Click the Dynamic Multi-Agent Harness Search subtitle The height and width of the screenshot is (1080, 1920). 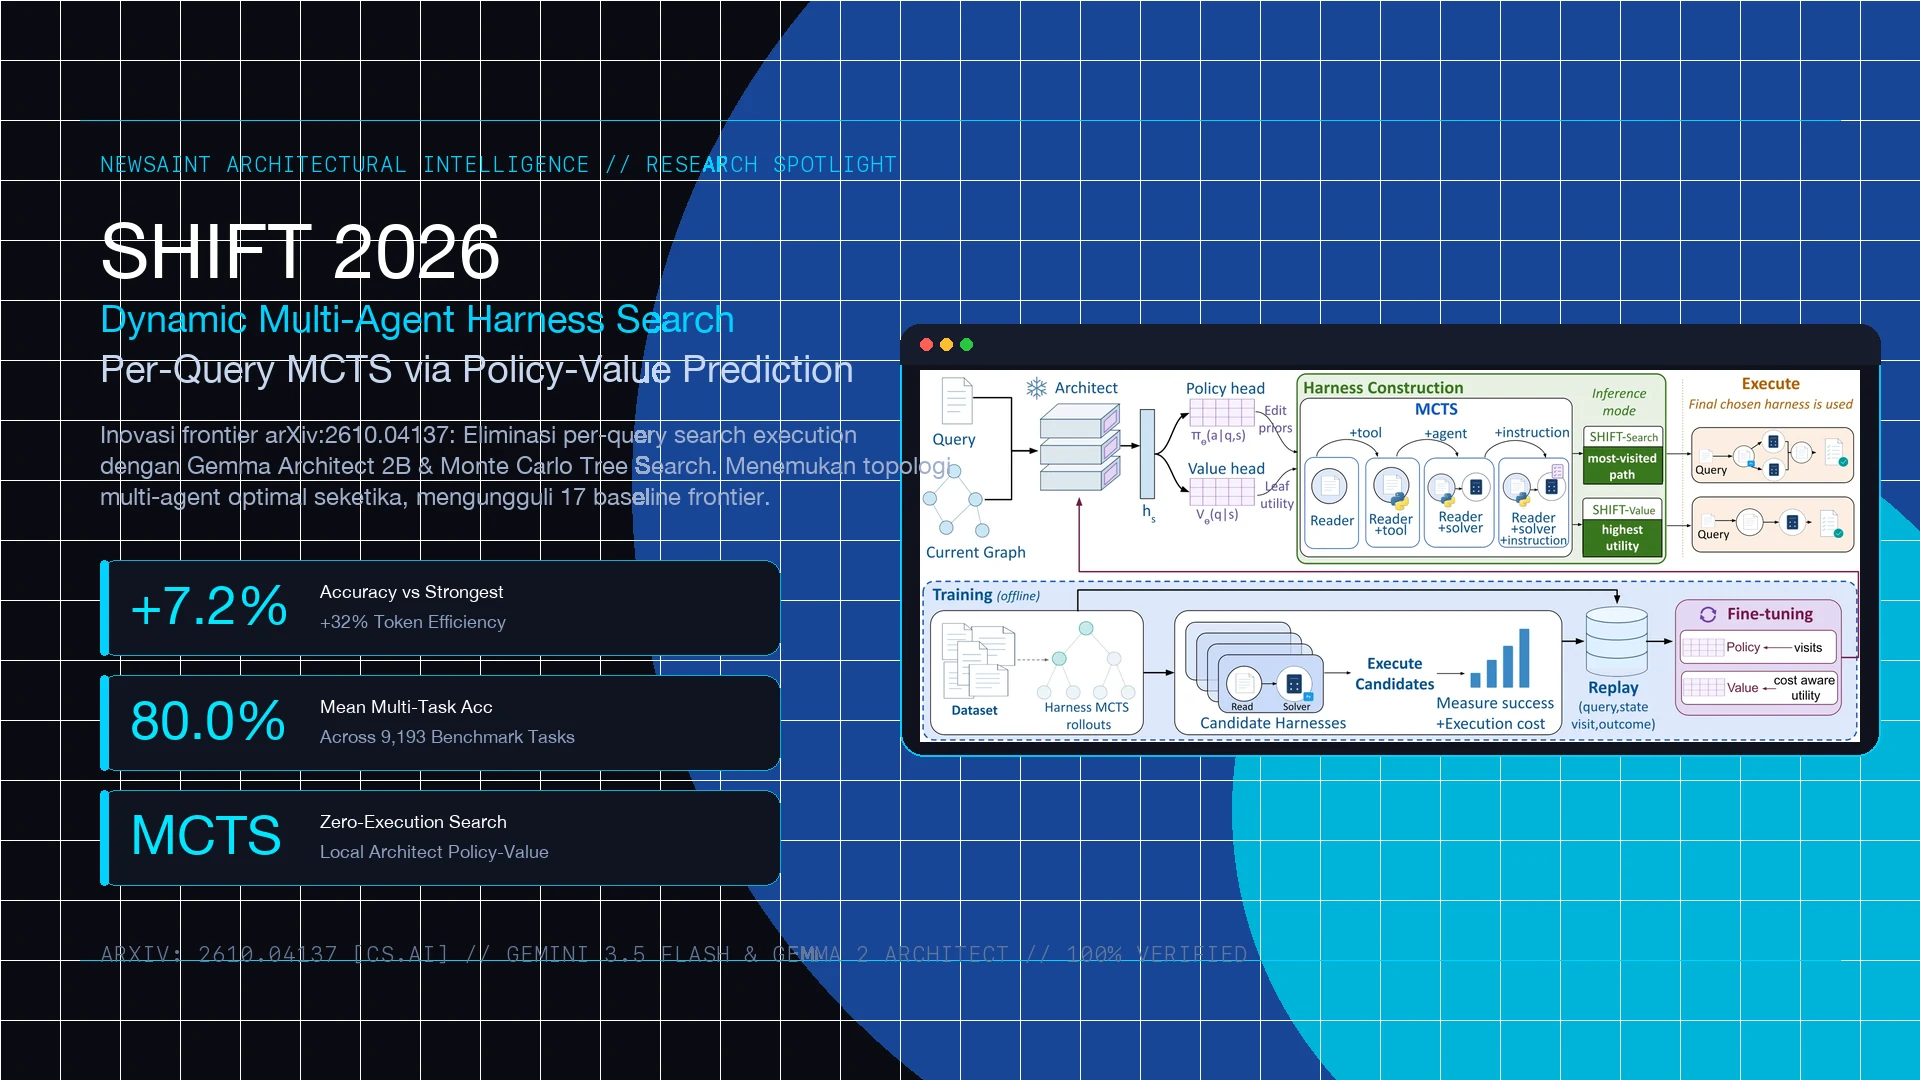pos(417,320)
